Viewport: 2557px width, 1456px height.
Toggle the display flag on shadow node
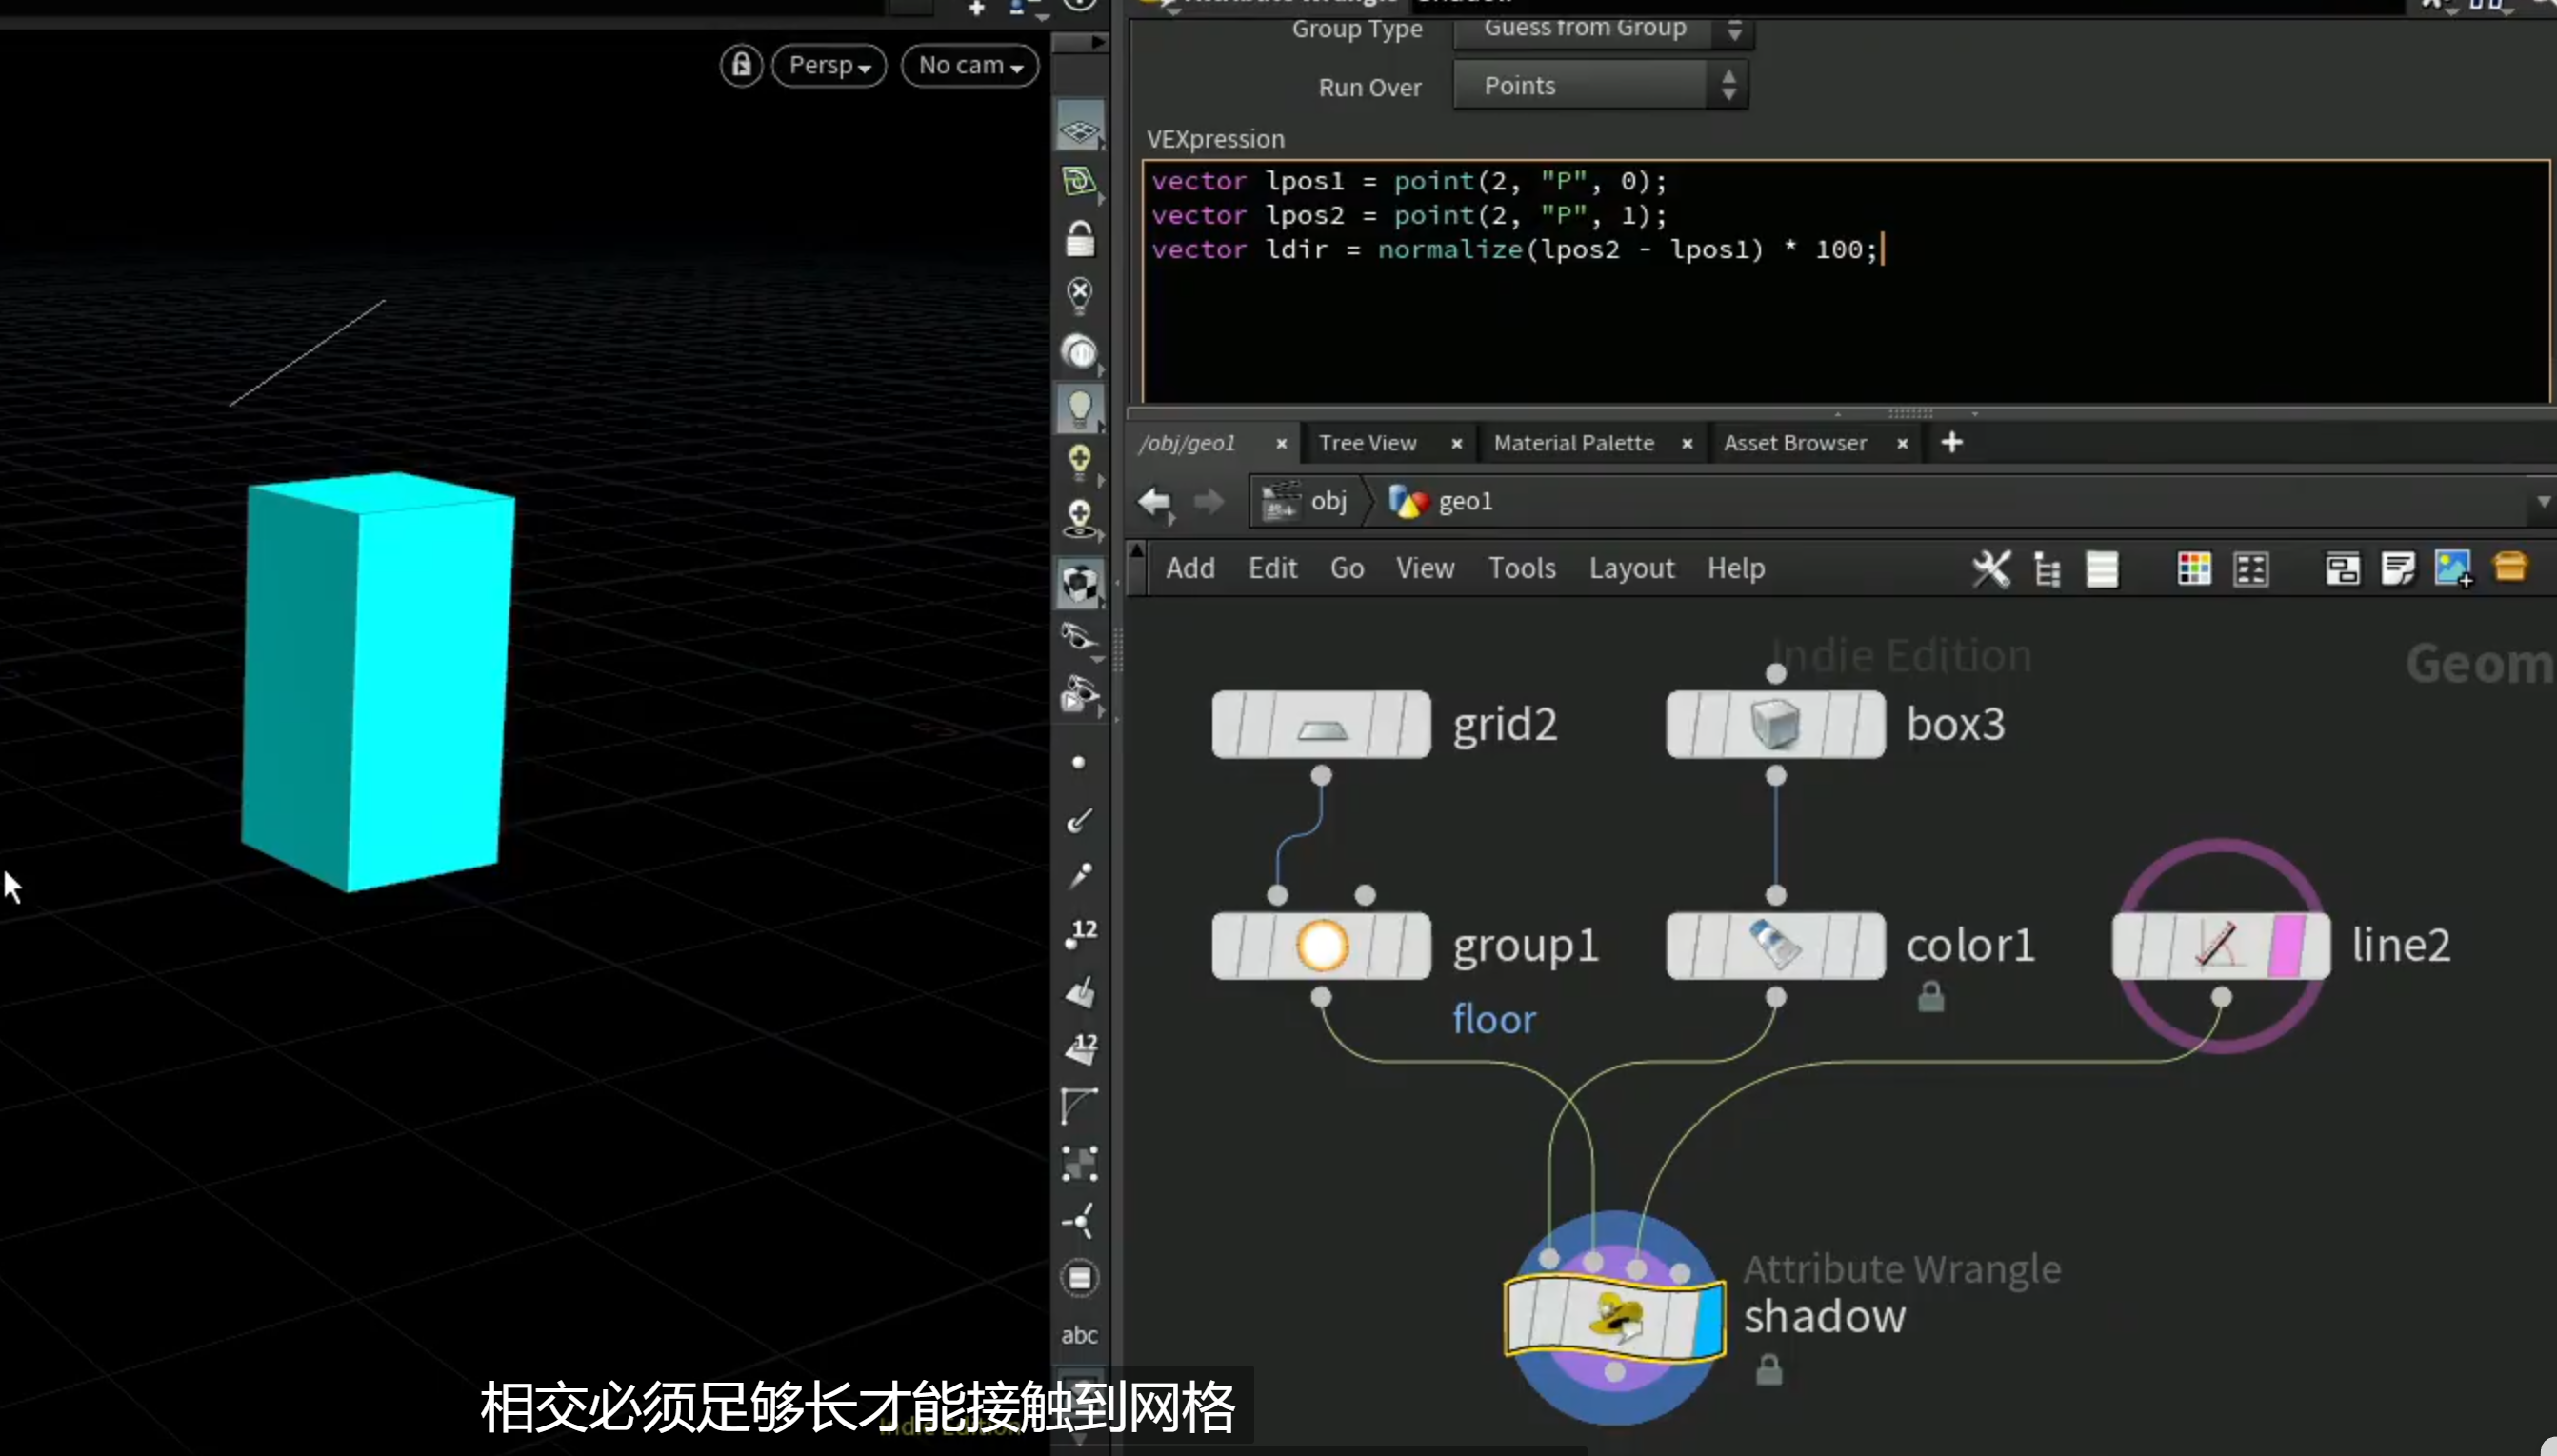pos(1707,1320)
